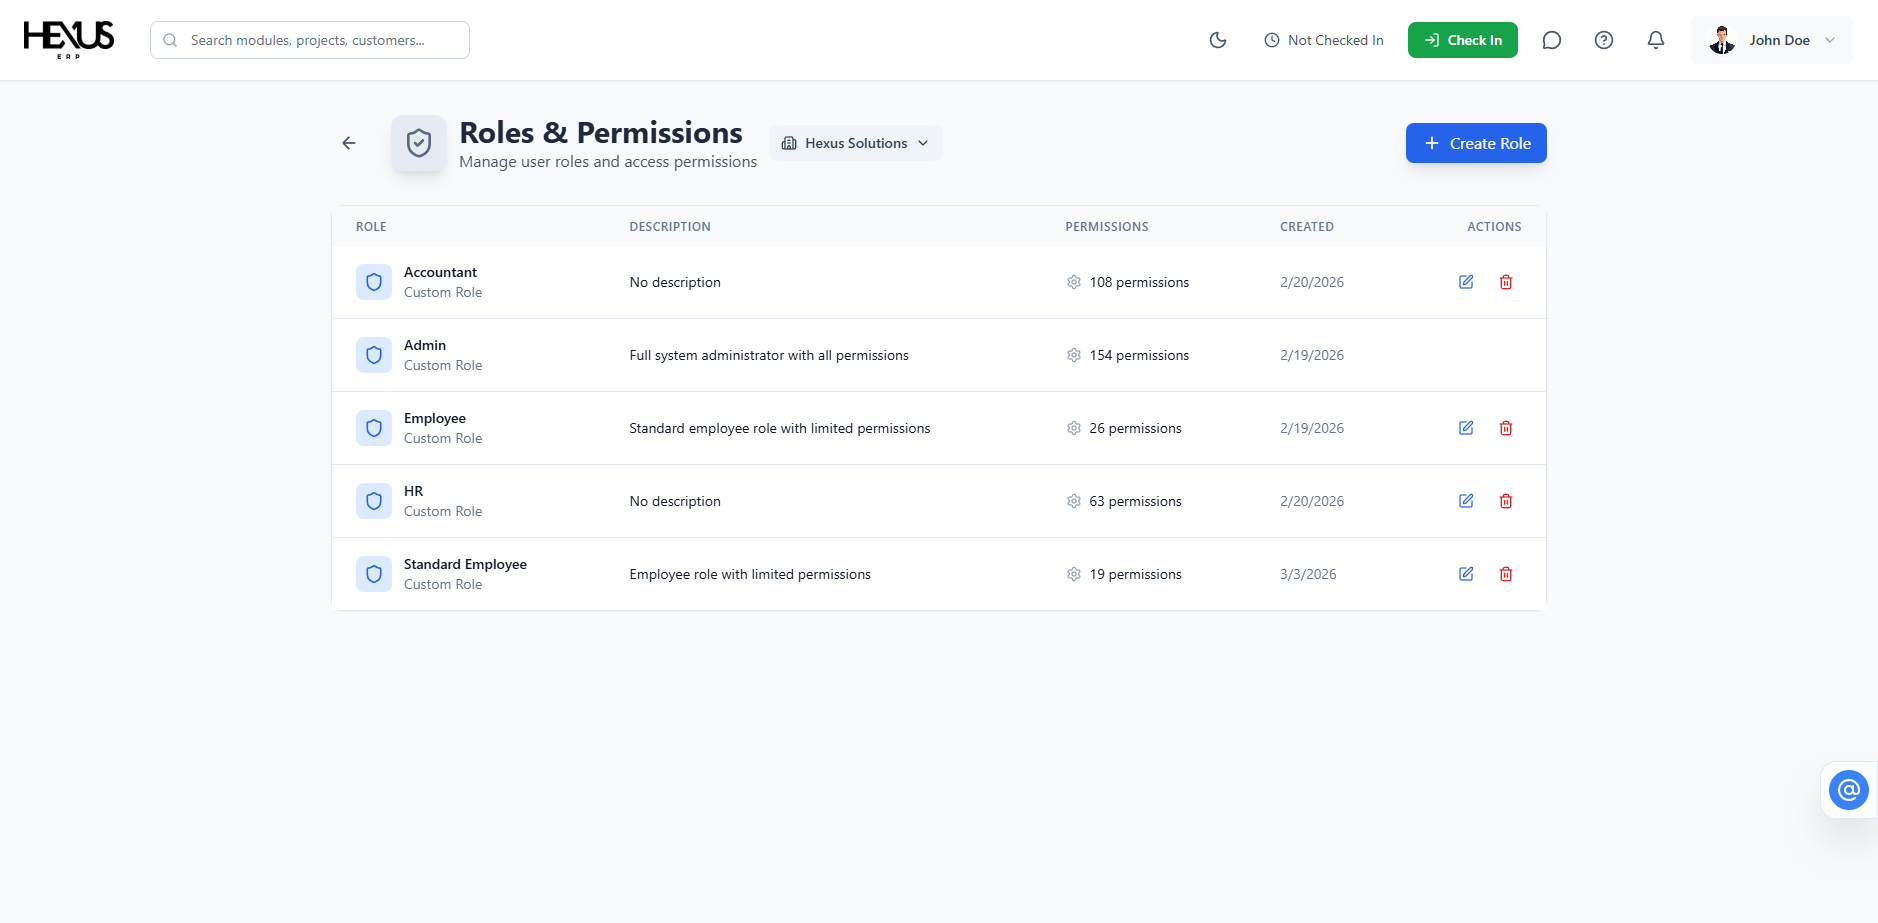Select the Standard Employee role name

point(465,564)
